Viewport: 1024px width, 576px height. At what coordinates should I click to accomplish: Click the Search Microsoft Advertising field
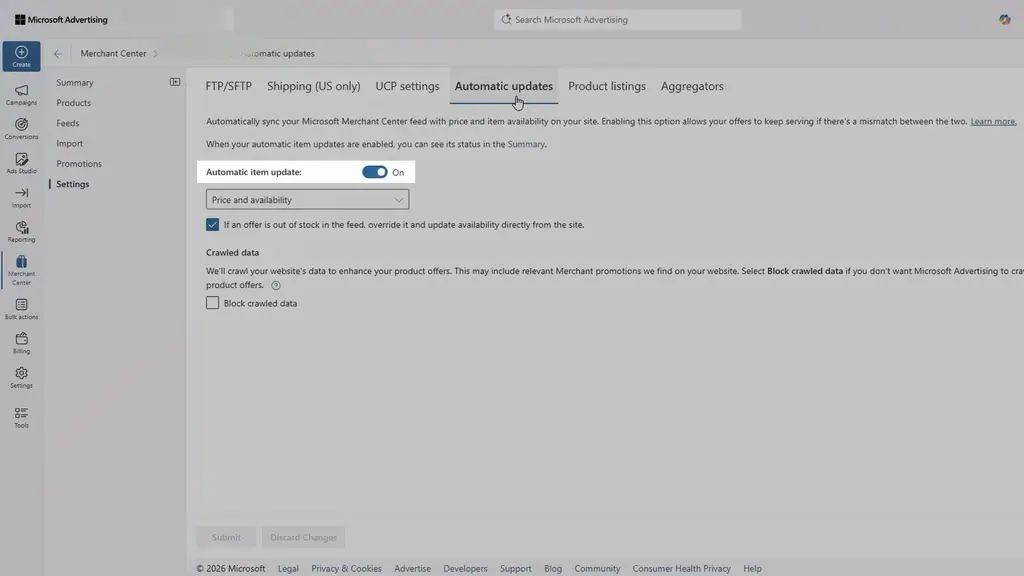pos(618,20)
